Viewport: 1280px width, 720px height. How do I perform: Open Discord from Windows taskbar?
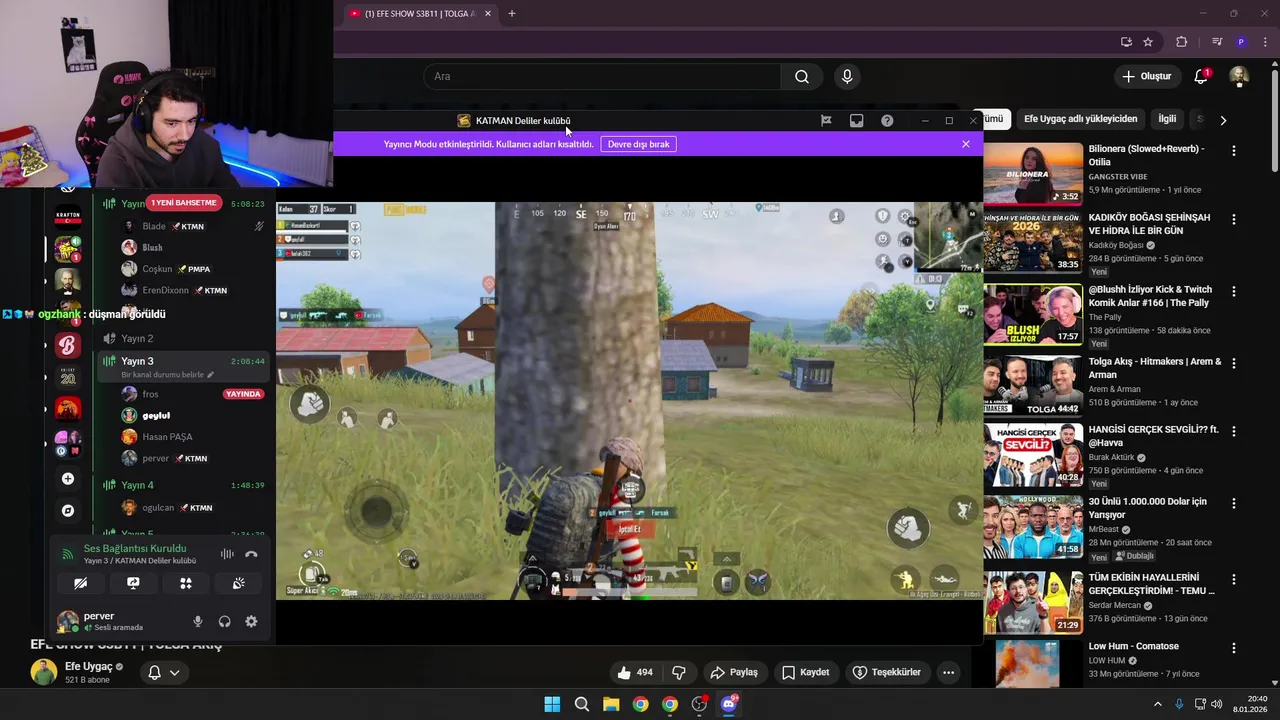coord(729,704)
